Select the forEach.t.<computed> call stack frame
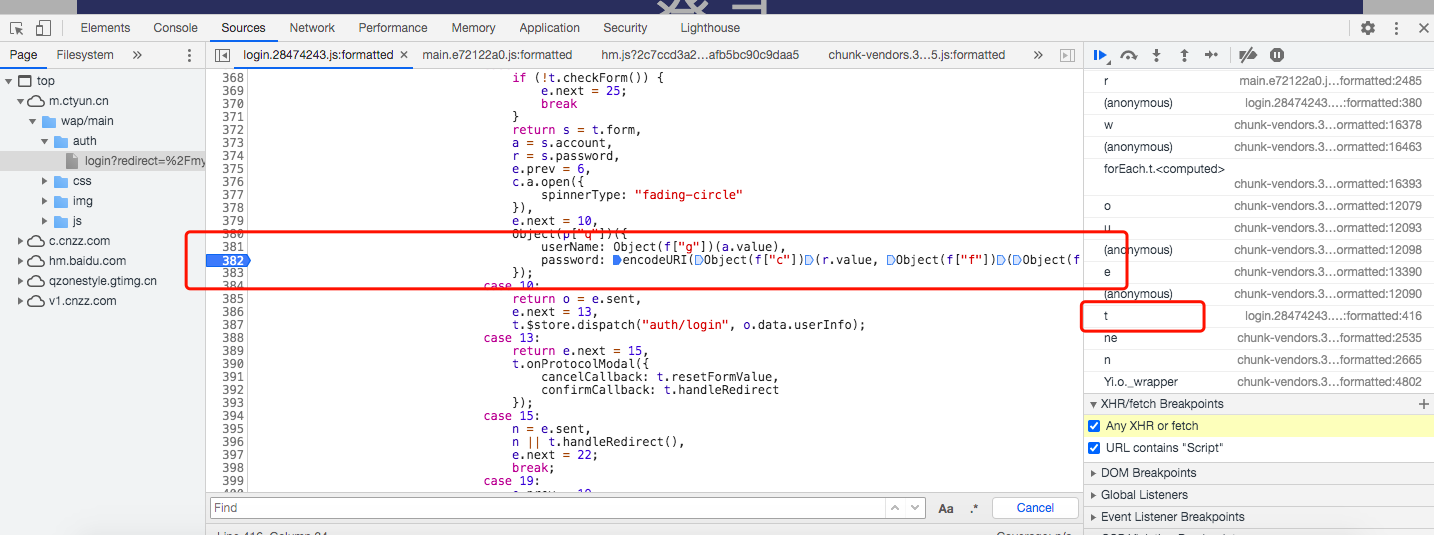 point(1258,176)
